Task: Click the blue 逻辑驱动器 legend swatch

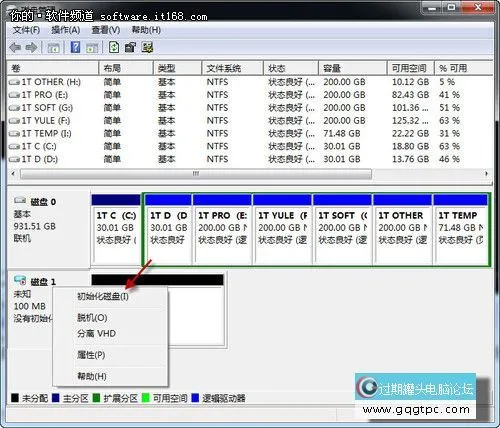Action: click(x=195, y=398)
